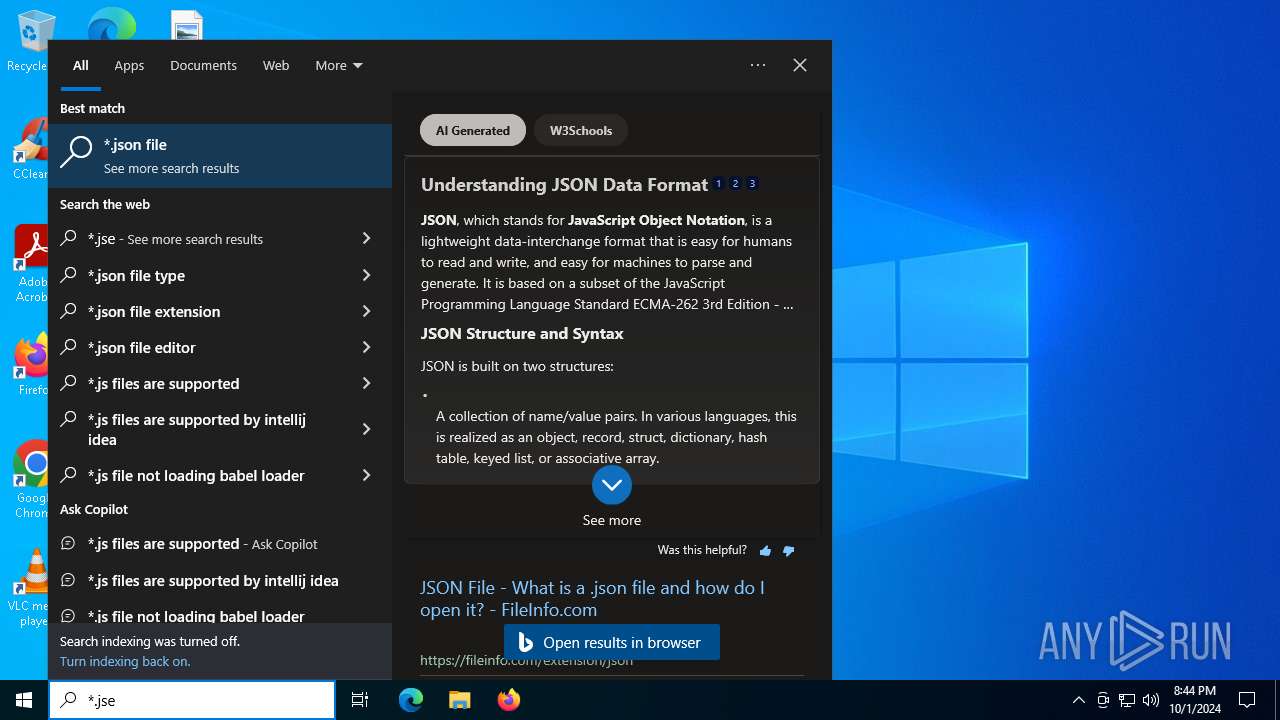This screenshot has width=1280, height=720.
Task: Open the network status tray icon
Action: pos(1127,700)
